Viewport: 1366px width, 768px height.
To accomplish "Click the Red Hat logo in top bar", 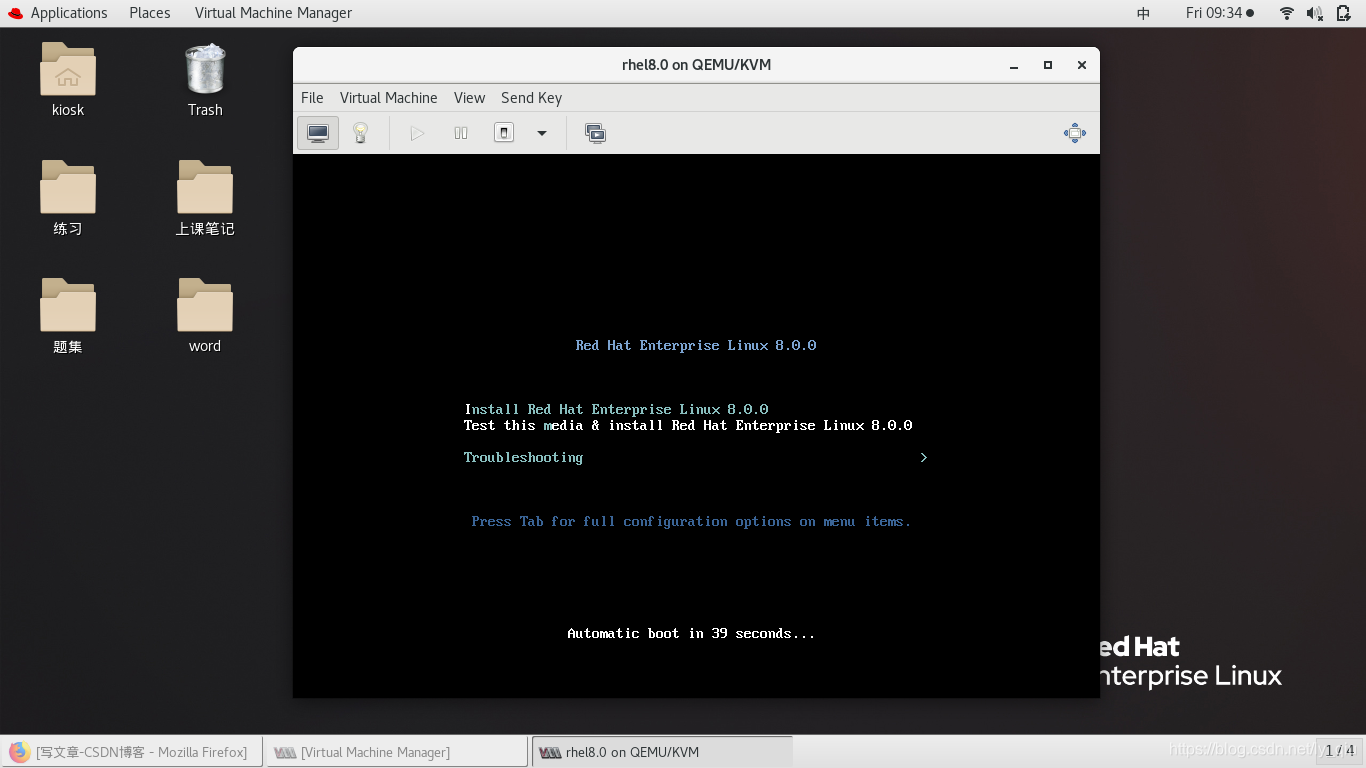I will (x=14, y=13).
